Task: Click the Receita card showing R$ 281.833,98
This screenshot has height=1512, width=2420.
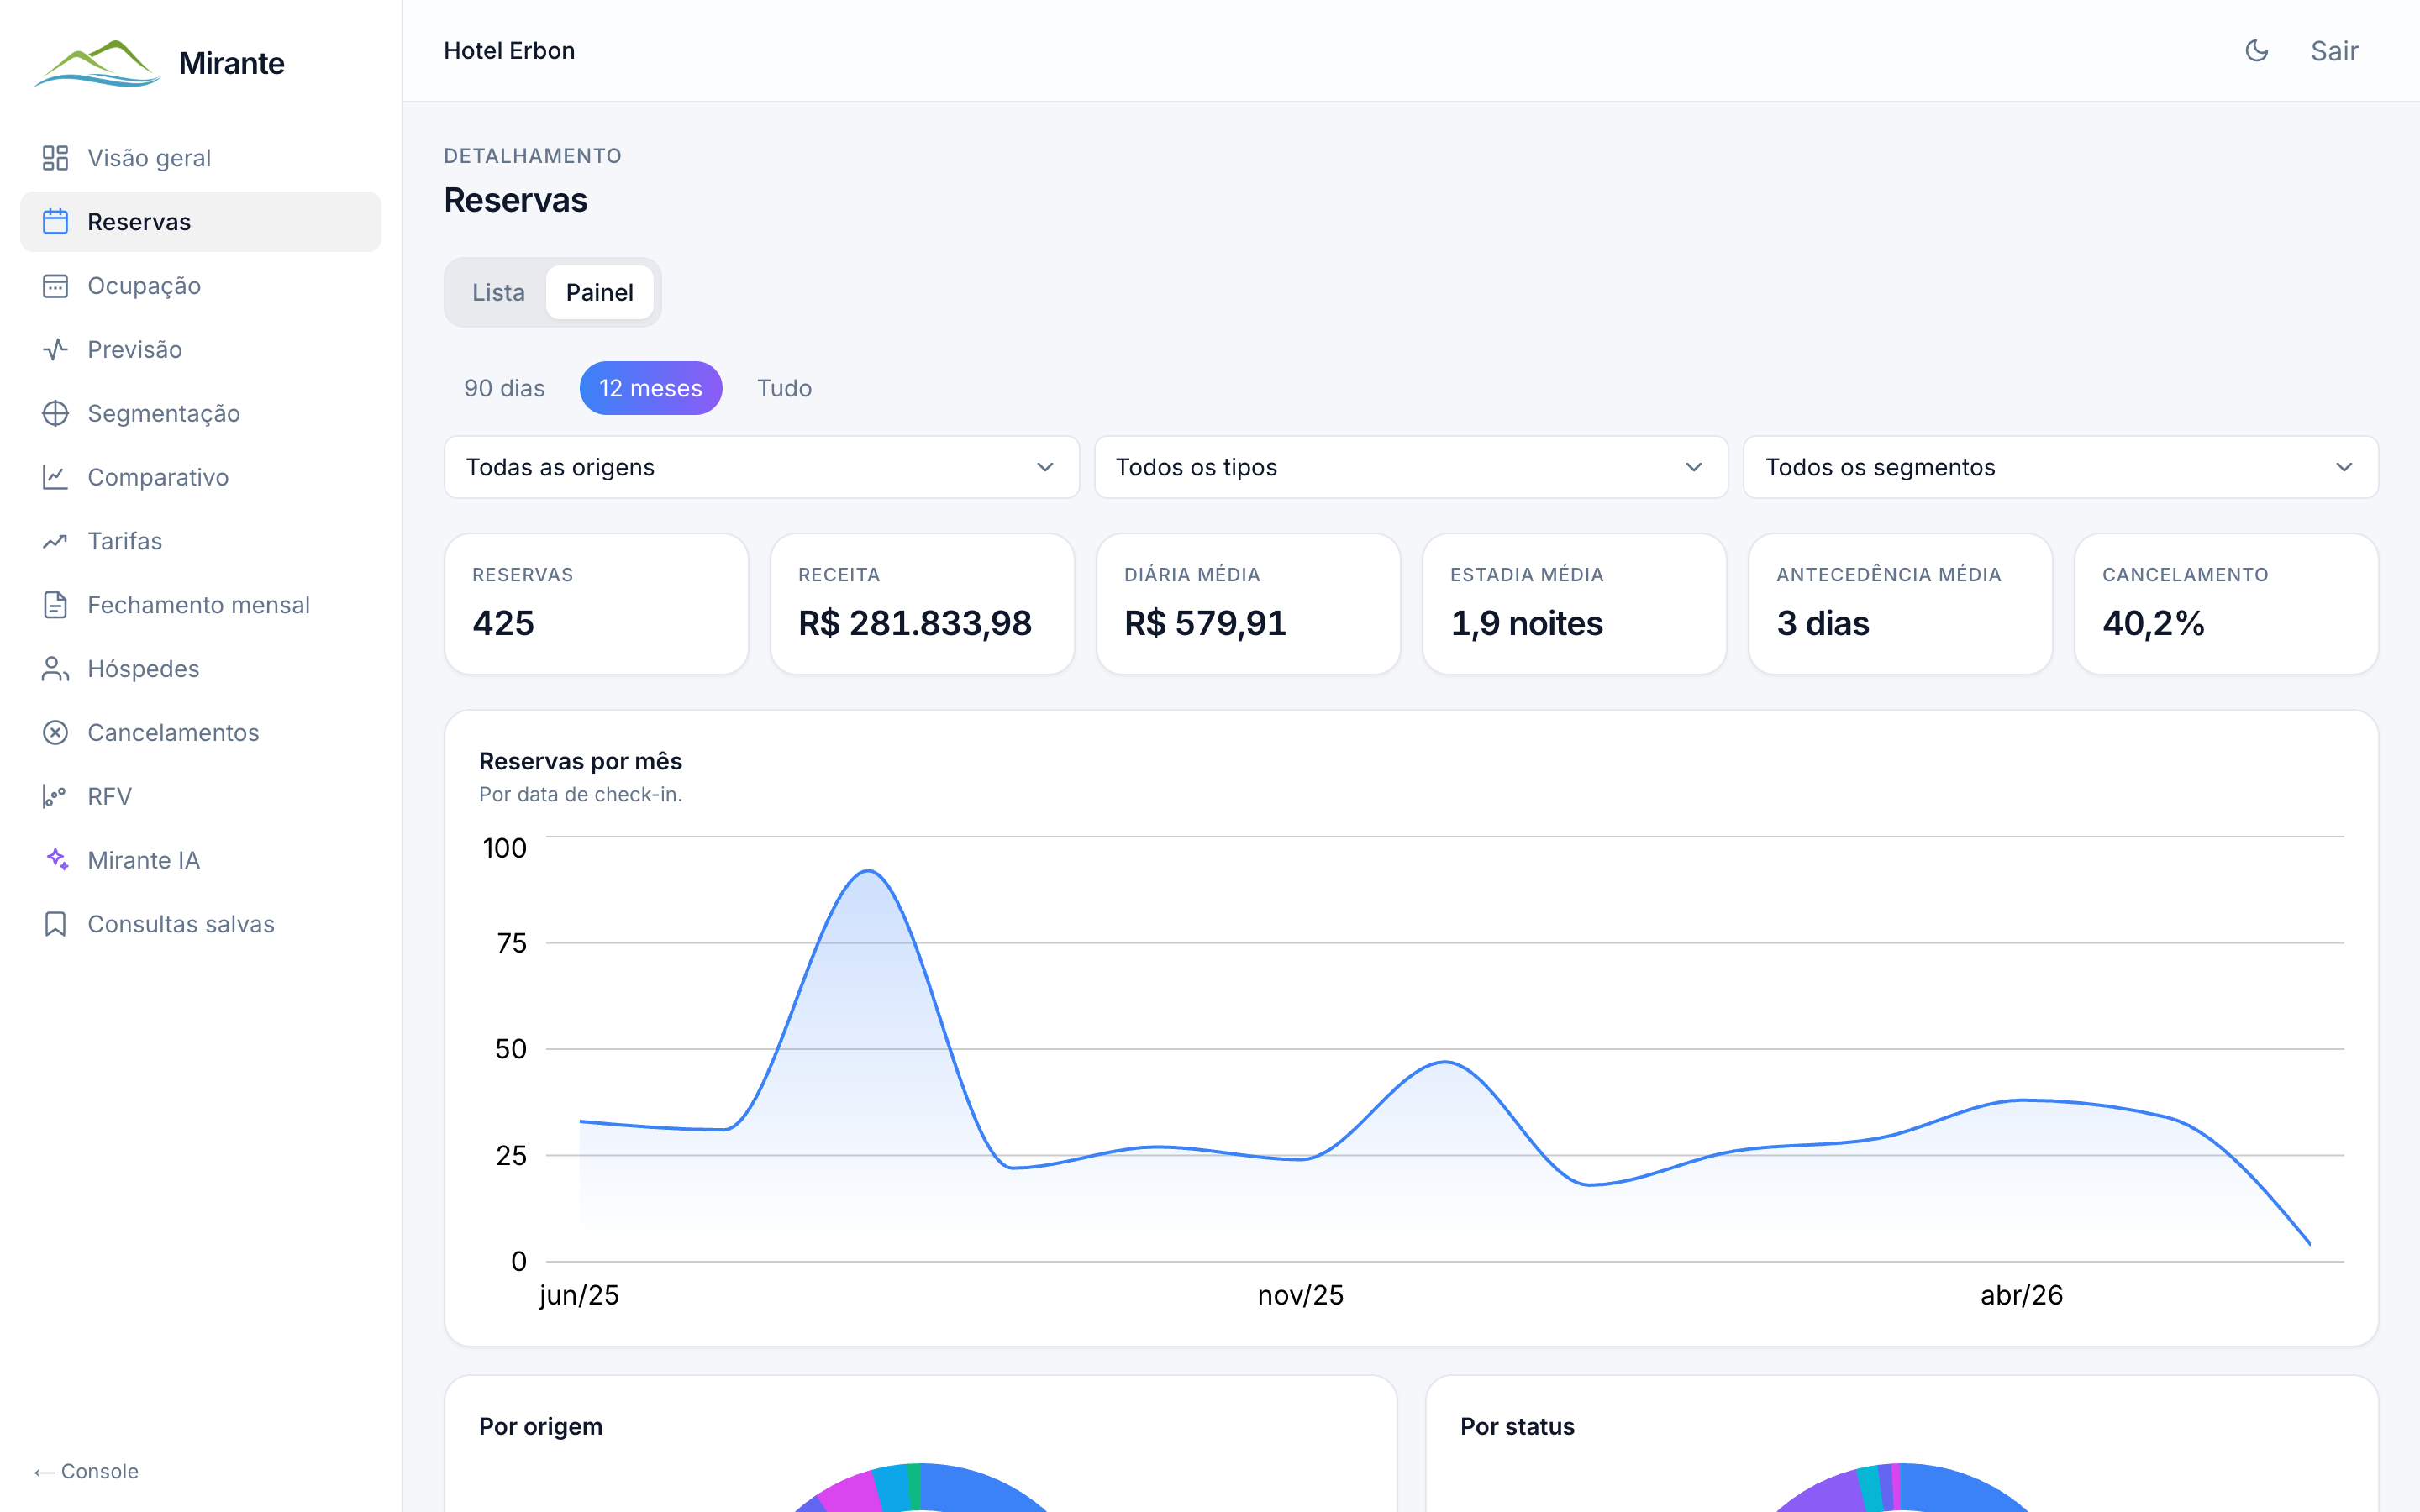Action: 923,604
